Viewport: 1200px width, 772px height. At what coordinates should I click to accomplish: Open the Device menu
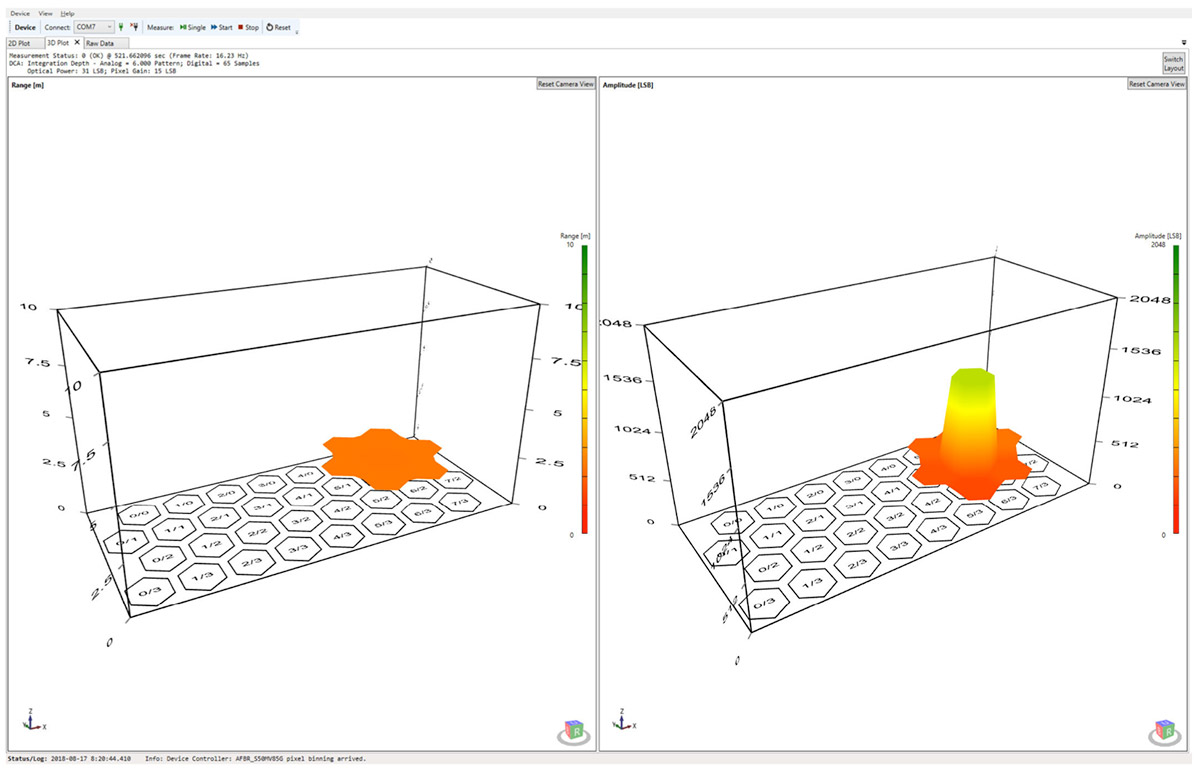click(x=21, y=12)
